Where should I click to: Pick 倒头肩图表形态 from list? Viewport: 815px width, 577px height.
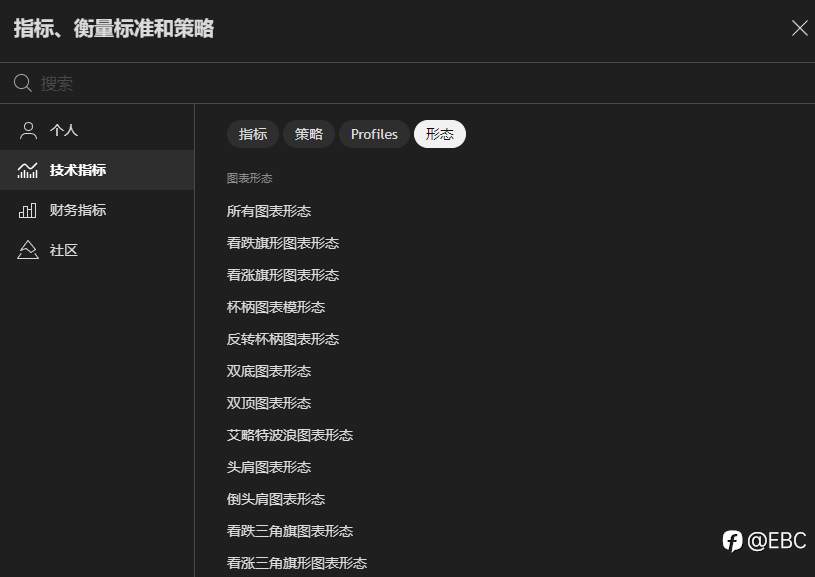[x=276, y=500]
